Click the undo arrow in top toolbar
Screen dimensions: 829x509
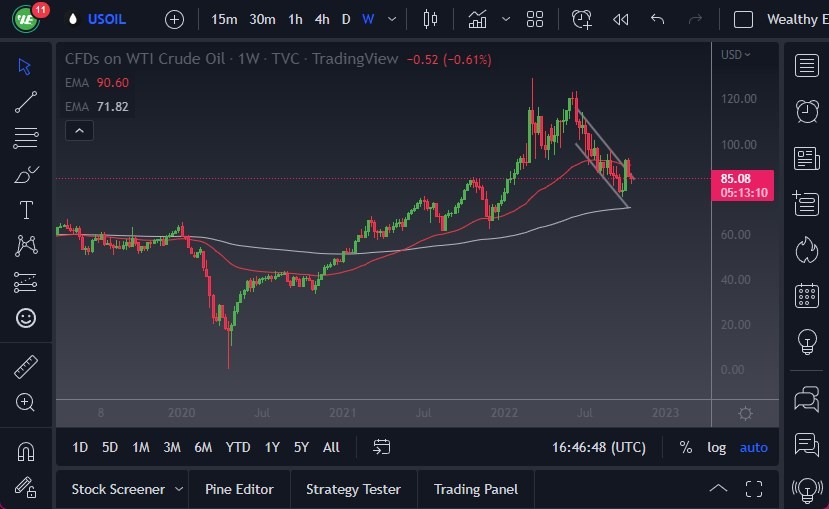(x=657, y=19)
